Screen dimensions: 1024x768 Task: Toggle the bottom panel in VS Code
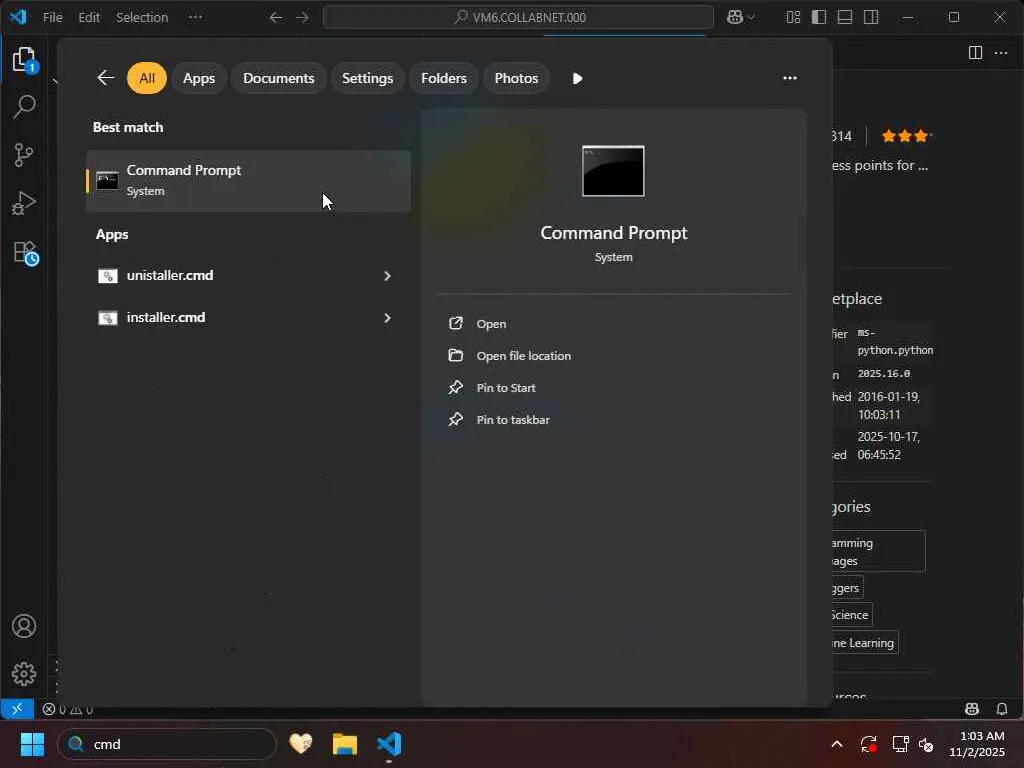(x=845, y=18)
